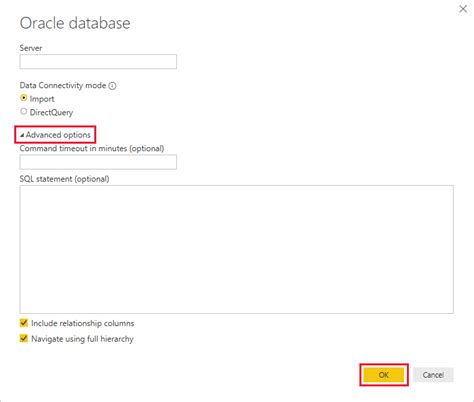Click the Command timeout in minutes field
This screenshot has width=474, height=402.
click(98, 162)
